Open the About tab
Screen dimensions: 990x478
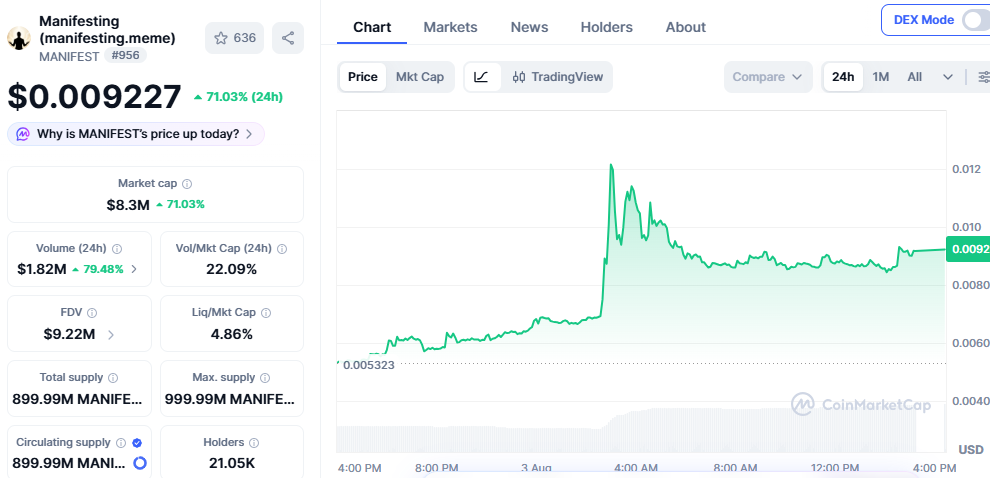pos(686,27)
